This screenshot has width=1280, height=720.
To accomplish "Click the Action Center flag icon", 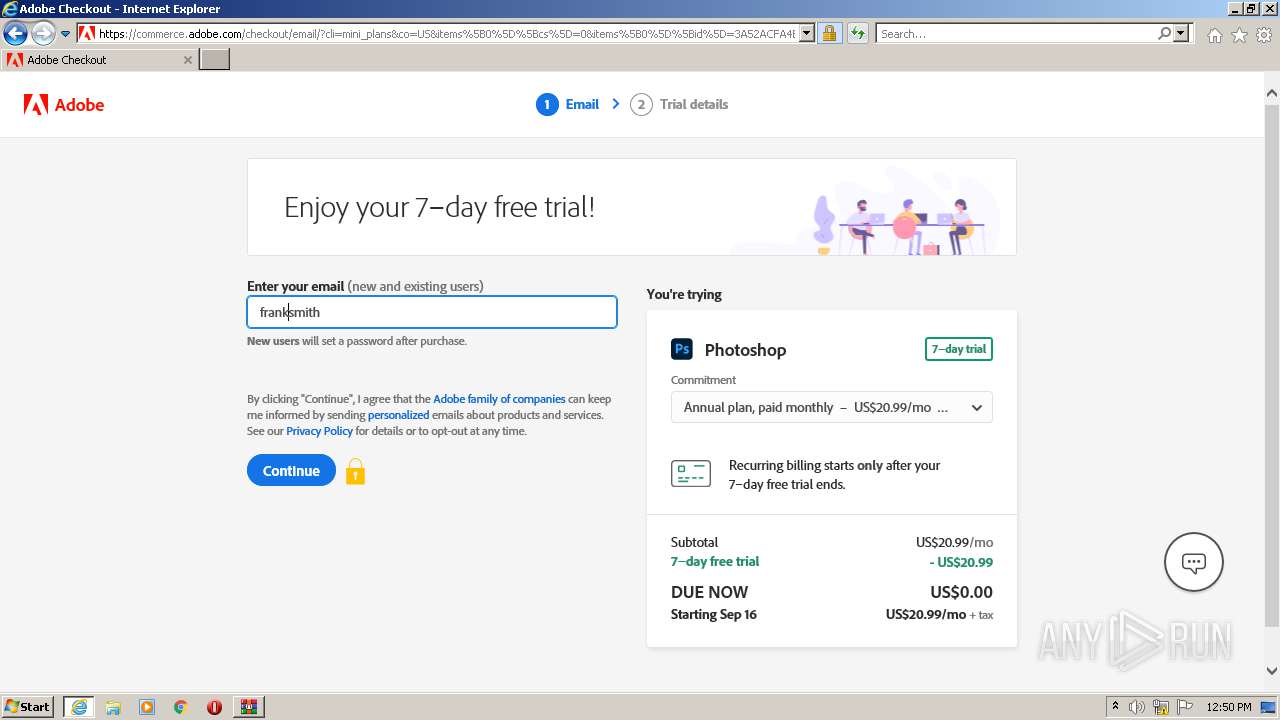I will 1185,707.
